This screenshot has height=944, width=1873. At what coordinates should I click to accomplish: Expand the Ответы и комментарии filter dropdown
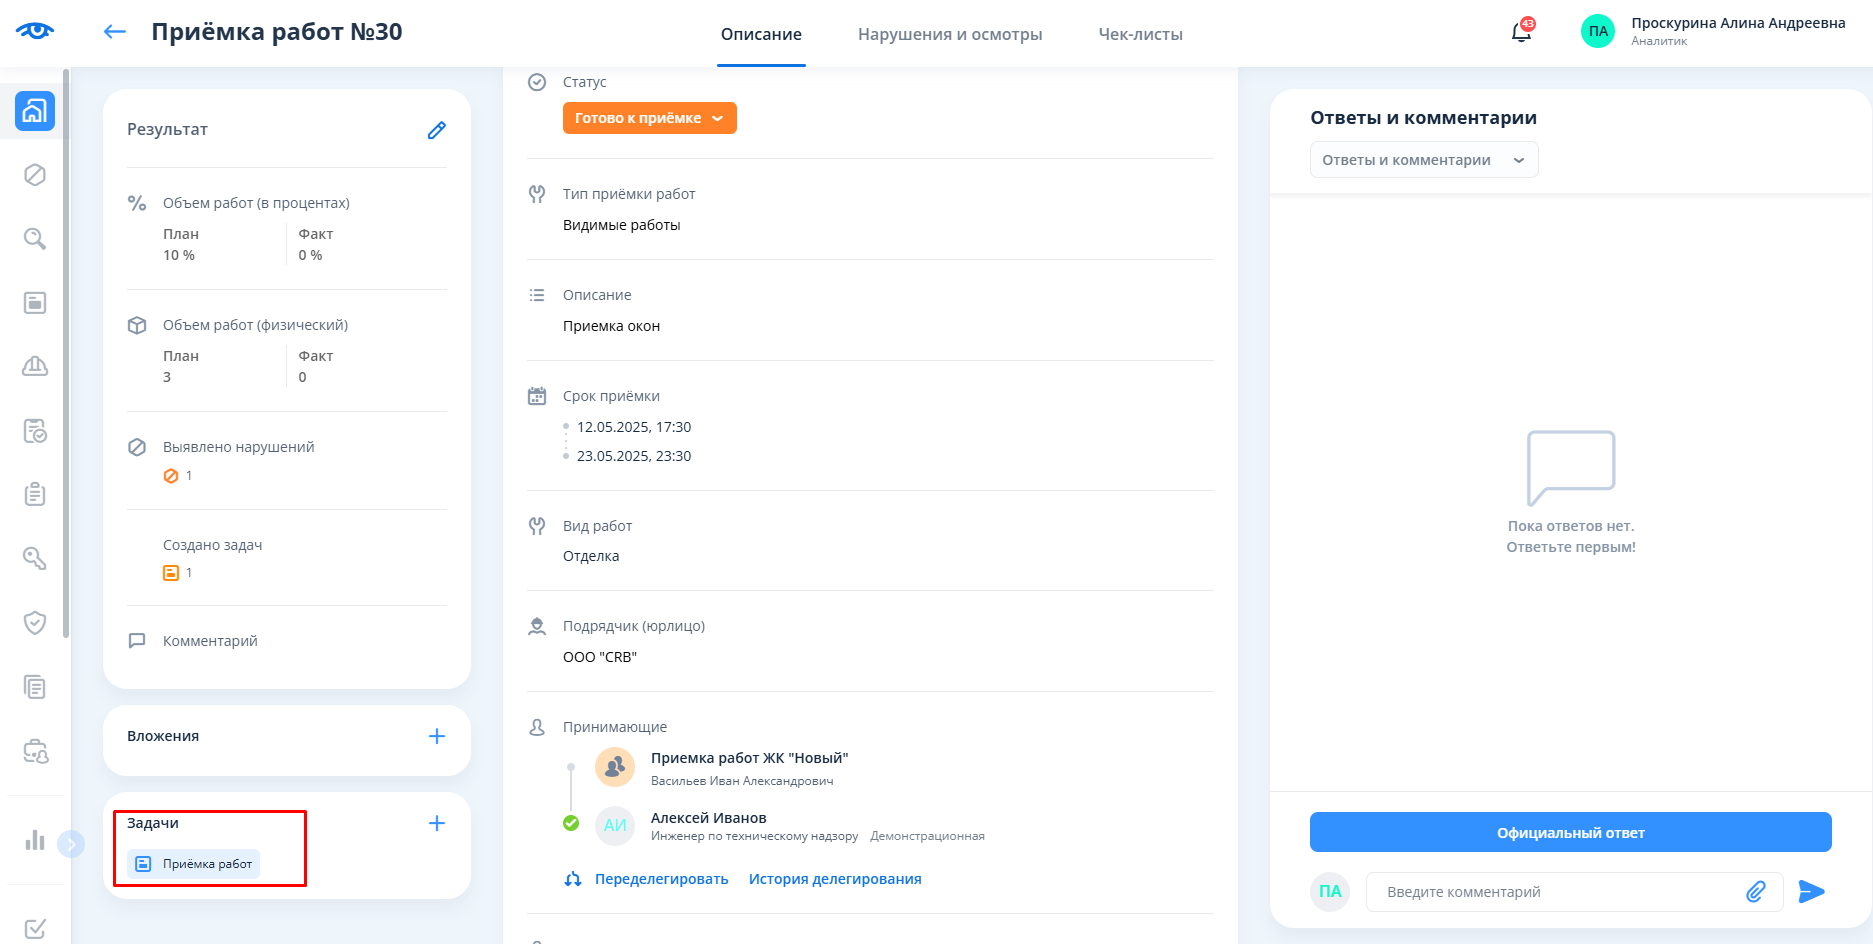click(1423, 160)
